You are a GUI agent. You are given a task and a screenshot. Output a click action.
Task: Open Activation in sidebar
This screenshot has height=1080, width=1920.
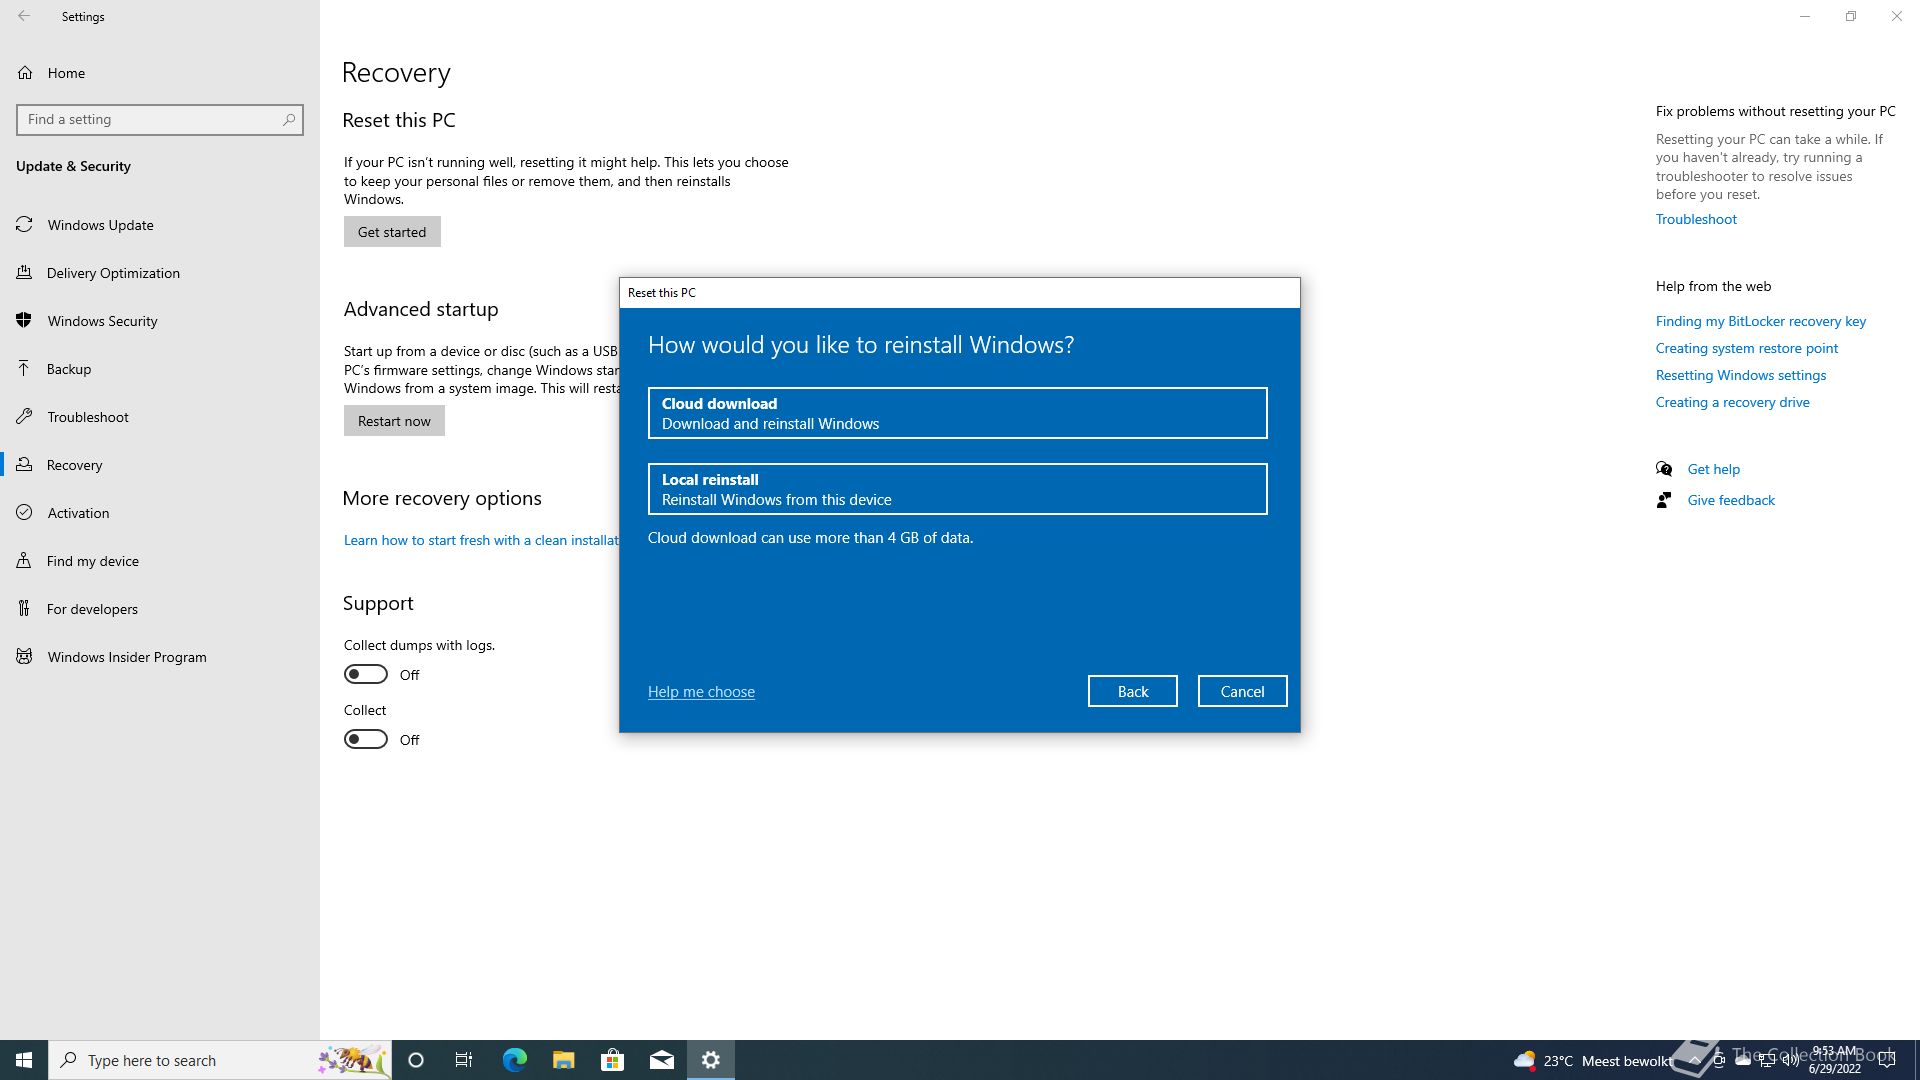point(160,513)
